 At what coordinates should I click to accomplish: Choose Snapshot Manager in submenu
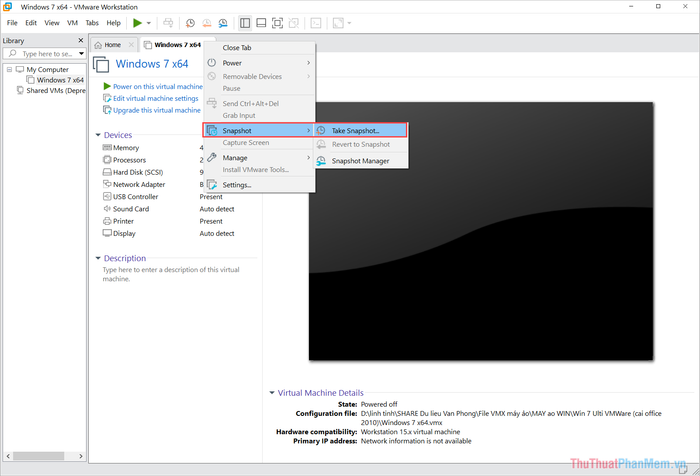(361, 161)
